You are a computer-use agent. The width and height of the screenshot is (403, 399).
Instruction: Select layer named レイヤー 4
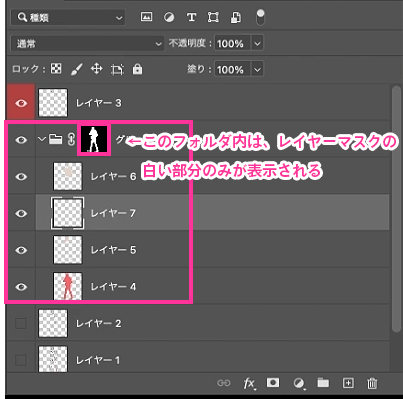114,287
